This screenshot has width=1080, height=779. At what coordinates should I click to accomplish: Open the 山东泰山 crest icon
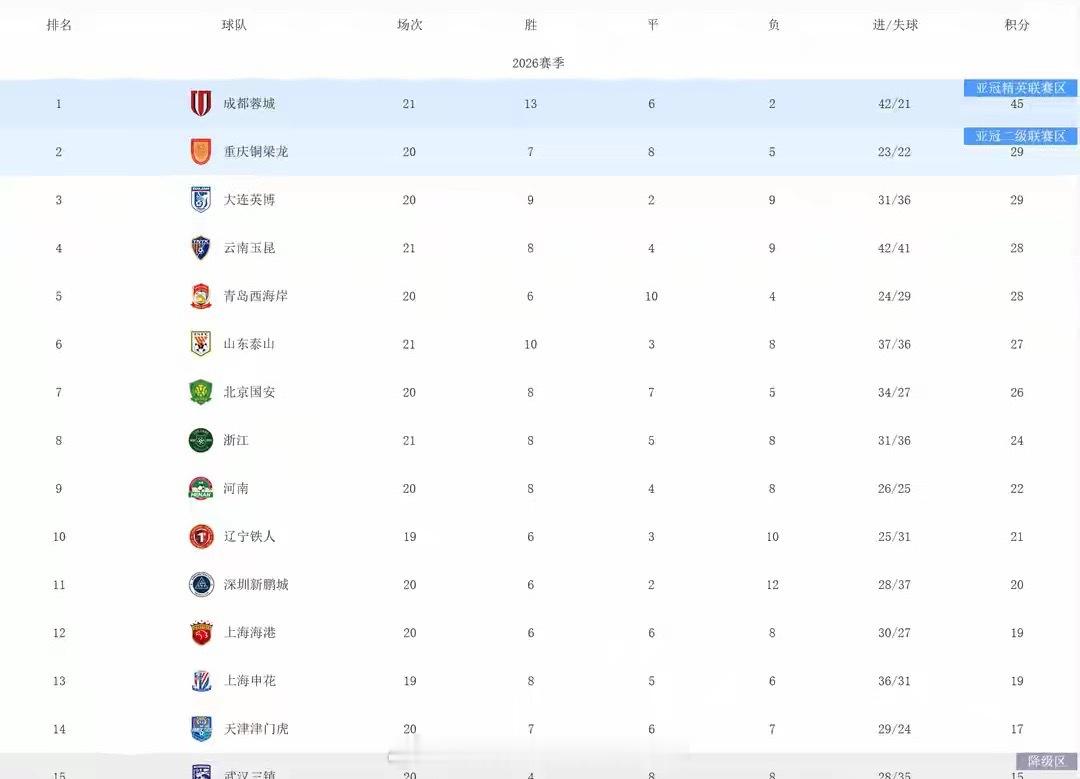pyautogui.click(x=200, y=344)
